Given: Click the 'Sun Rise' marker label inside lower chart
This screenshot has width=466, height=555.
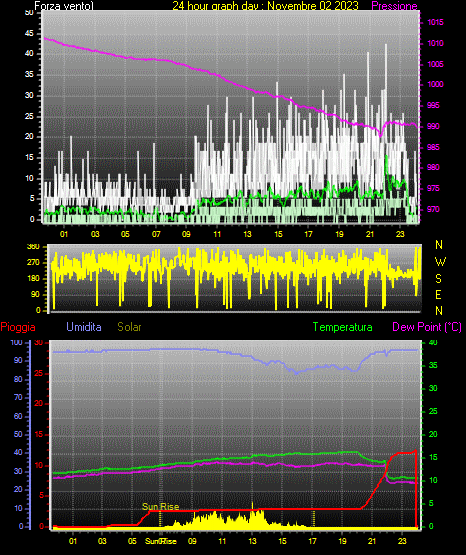Looking at the screenshot, I should [160, 507].
